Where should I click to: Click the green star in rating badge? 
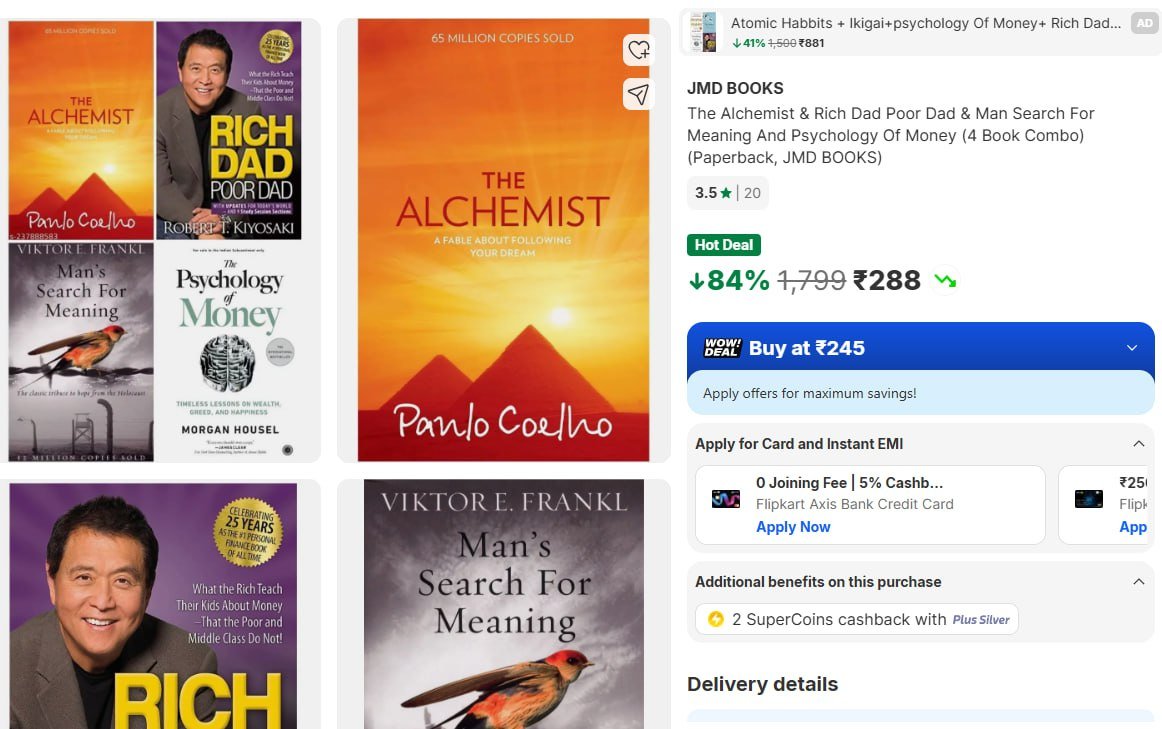pos(726,193)
